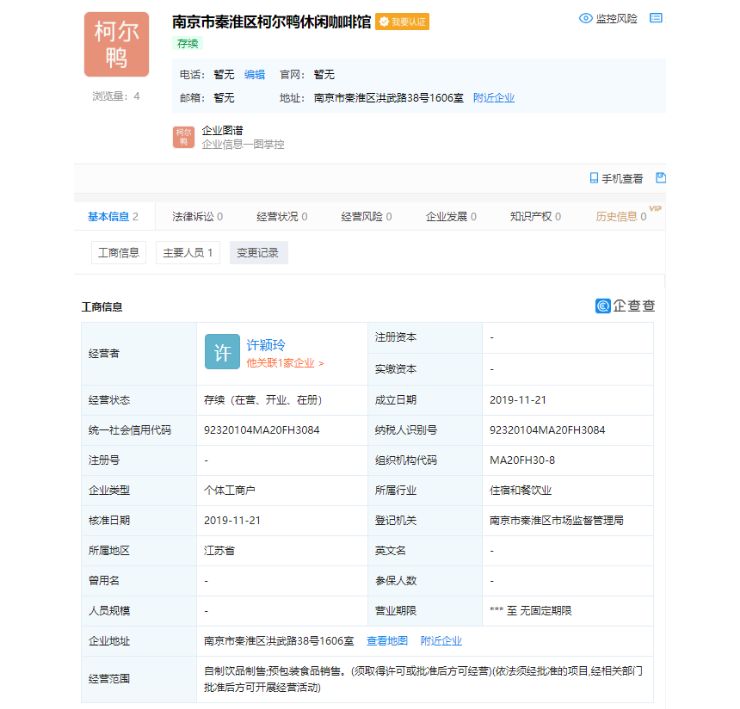Open the 企业图谱 small logo icon

point(184,137)
